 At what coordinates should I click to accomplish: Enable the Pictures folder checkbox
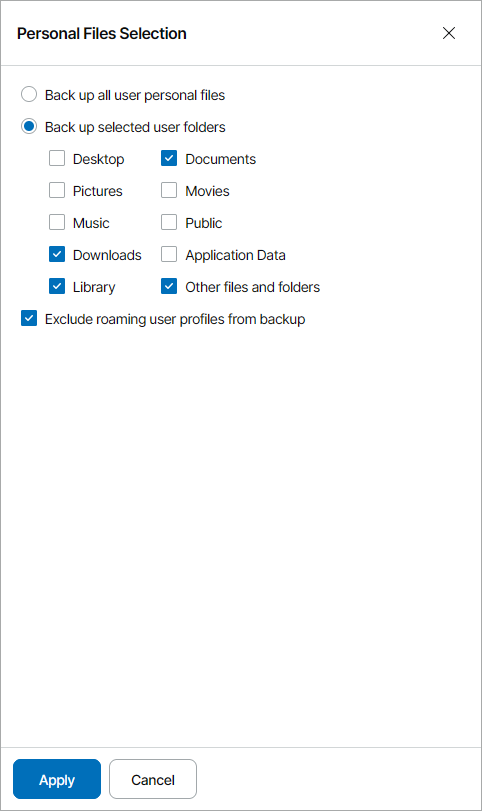coord(57,190)
